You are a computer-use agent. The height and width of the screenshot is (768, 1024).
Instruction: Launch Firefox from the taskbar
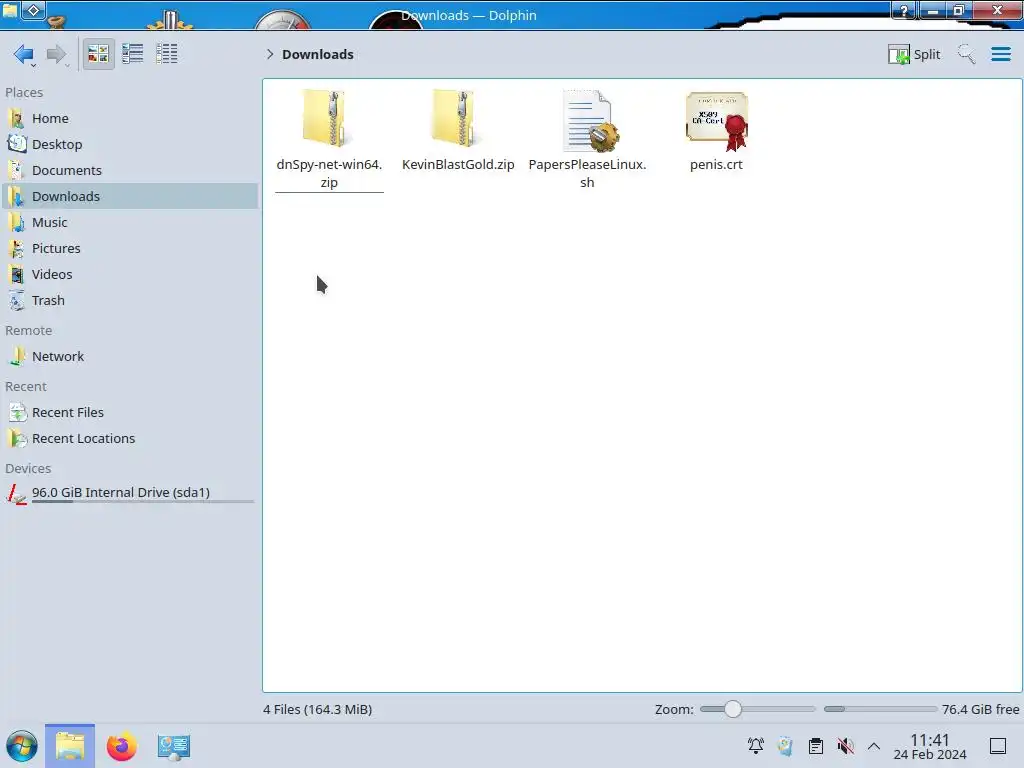pos(121,746)
